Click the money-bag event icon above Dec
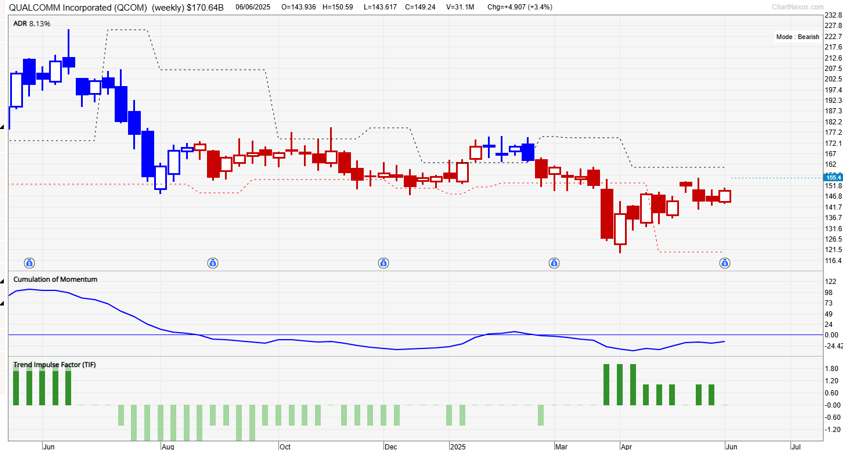This screenshot has height=450, width=843. click(383, 263)
